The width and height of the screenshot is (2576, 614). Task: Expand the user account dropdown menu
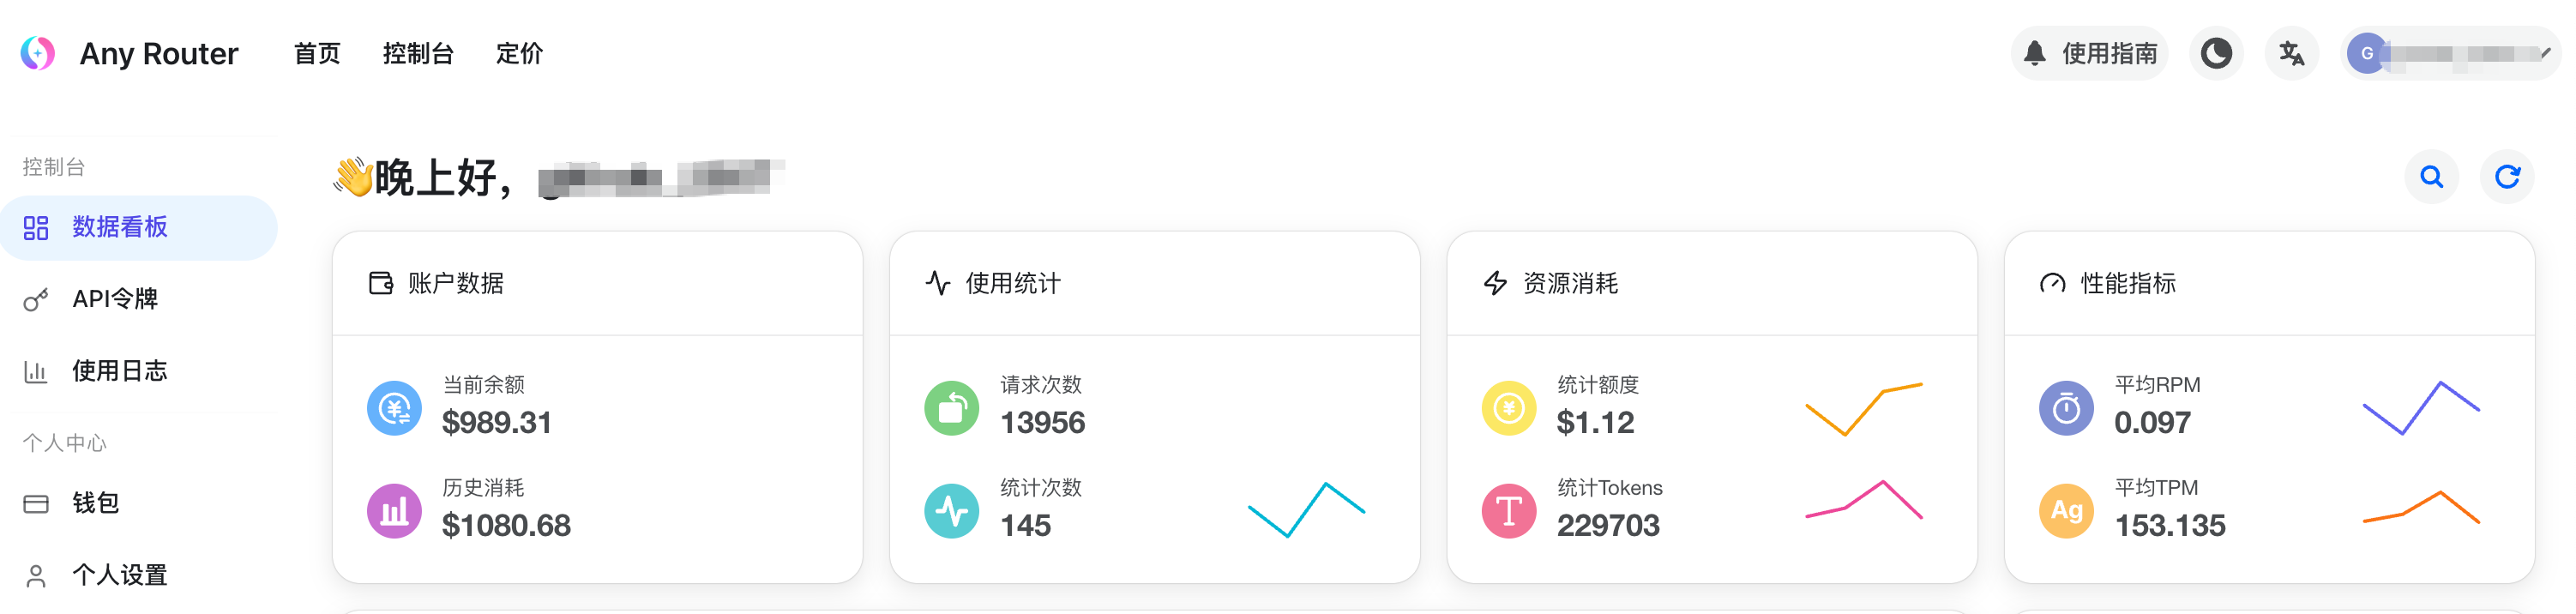coord(2449,53)
